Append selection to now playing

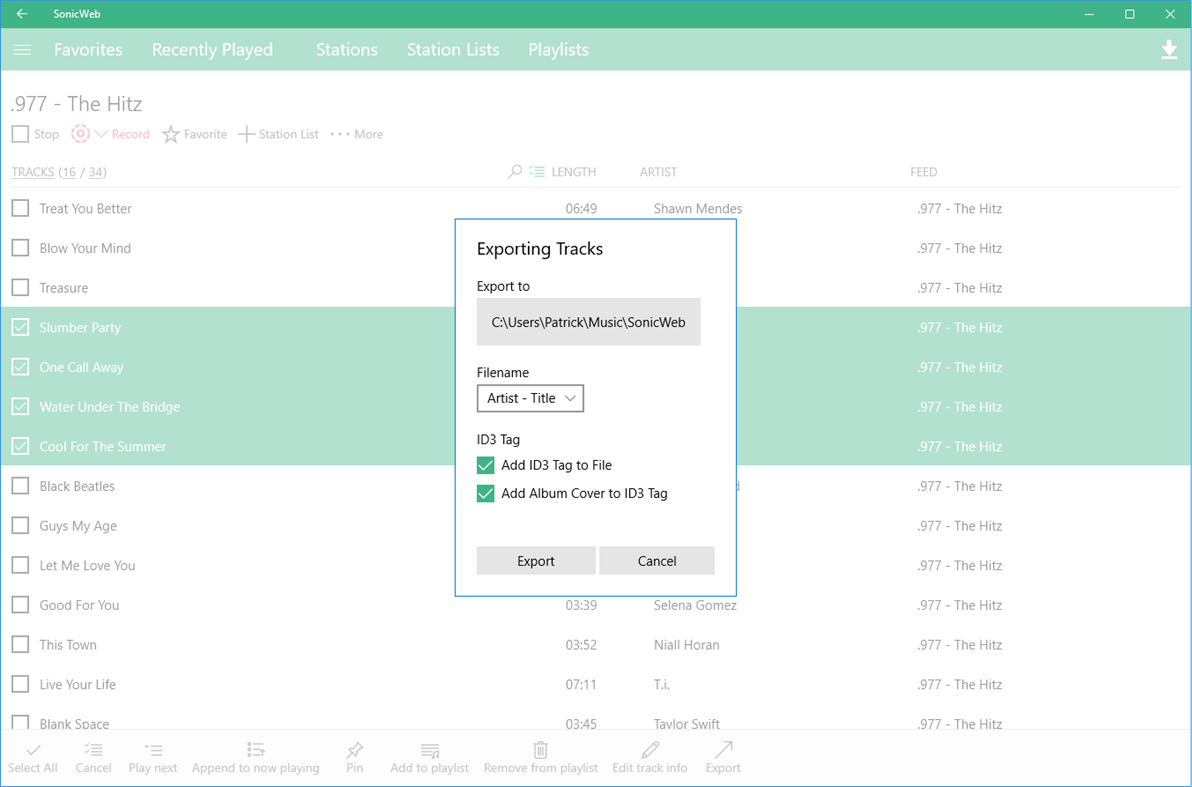(255, 758)
